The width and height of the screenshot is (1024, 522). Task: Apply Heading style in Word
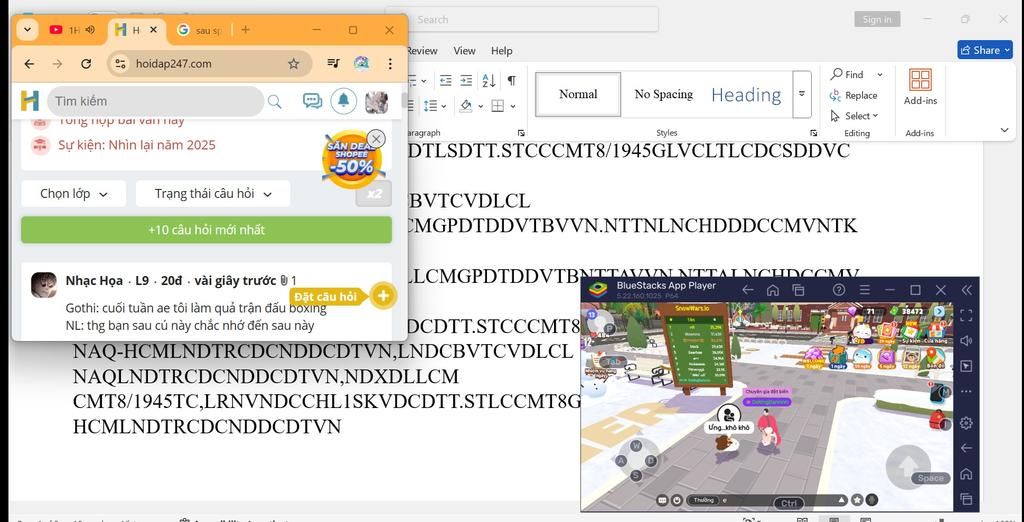coord(746,95)
